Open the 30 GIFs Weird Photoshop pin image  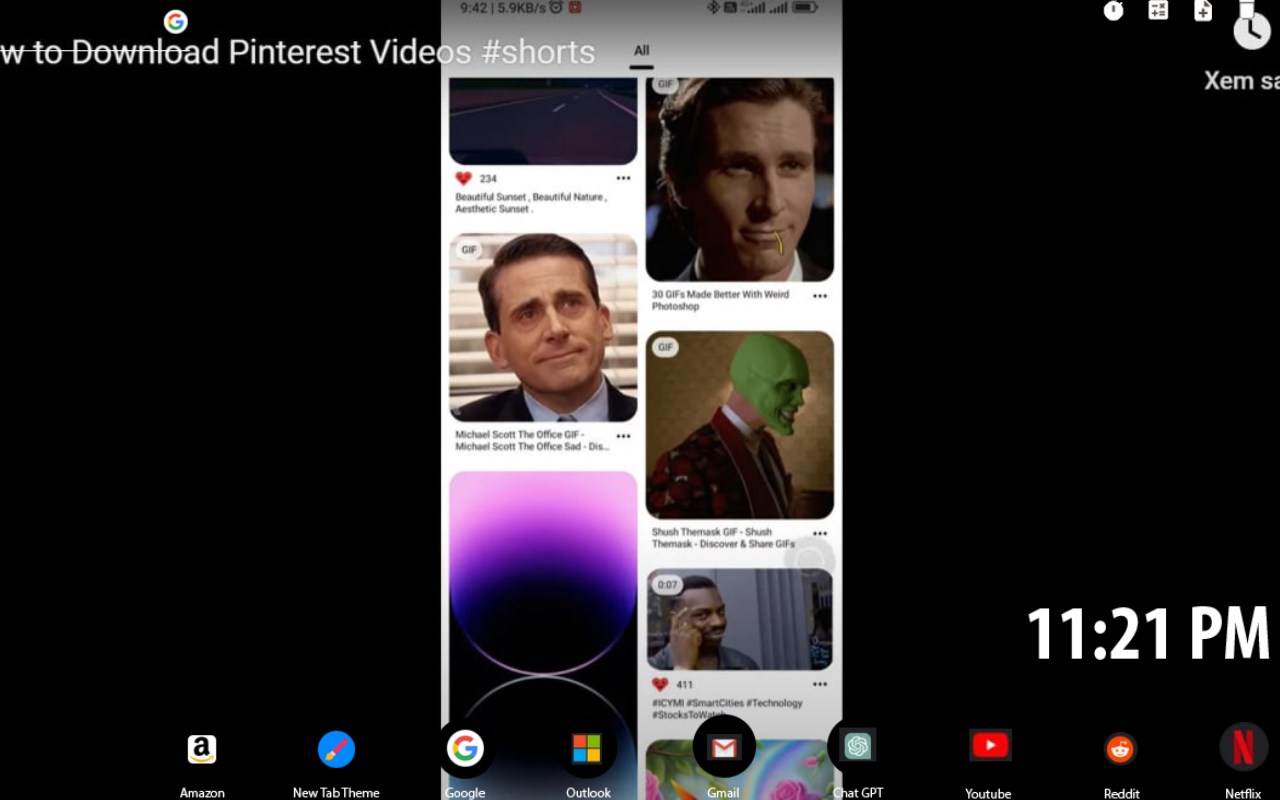740,179
